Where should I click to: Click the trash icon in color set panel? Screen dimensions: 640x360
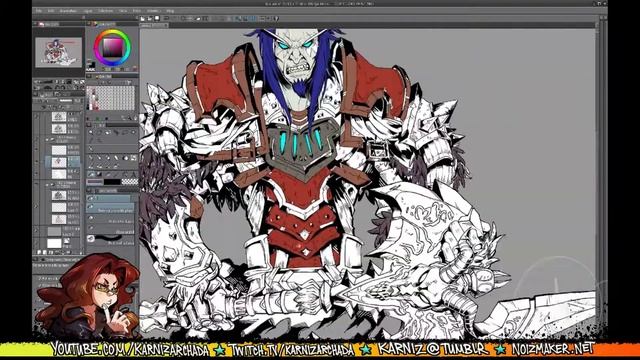pyautogui.click(x=135, y=118)
